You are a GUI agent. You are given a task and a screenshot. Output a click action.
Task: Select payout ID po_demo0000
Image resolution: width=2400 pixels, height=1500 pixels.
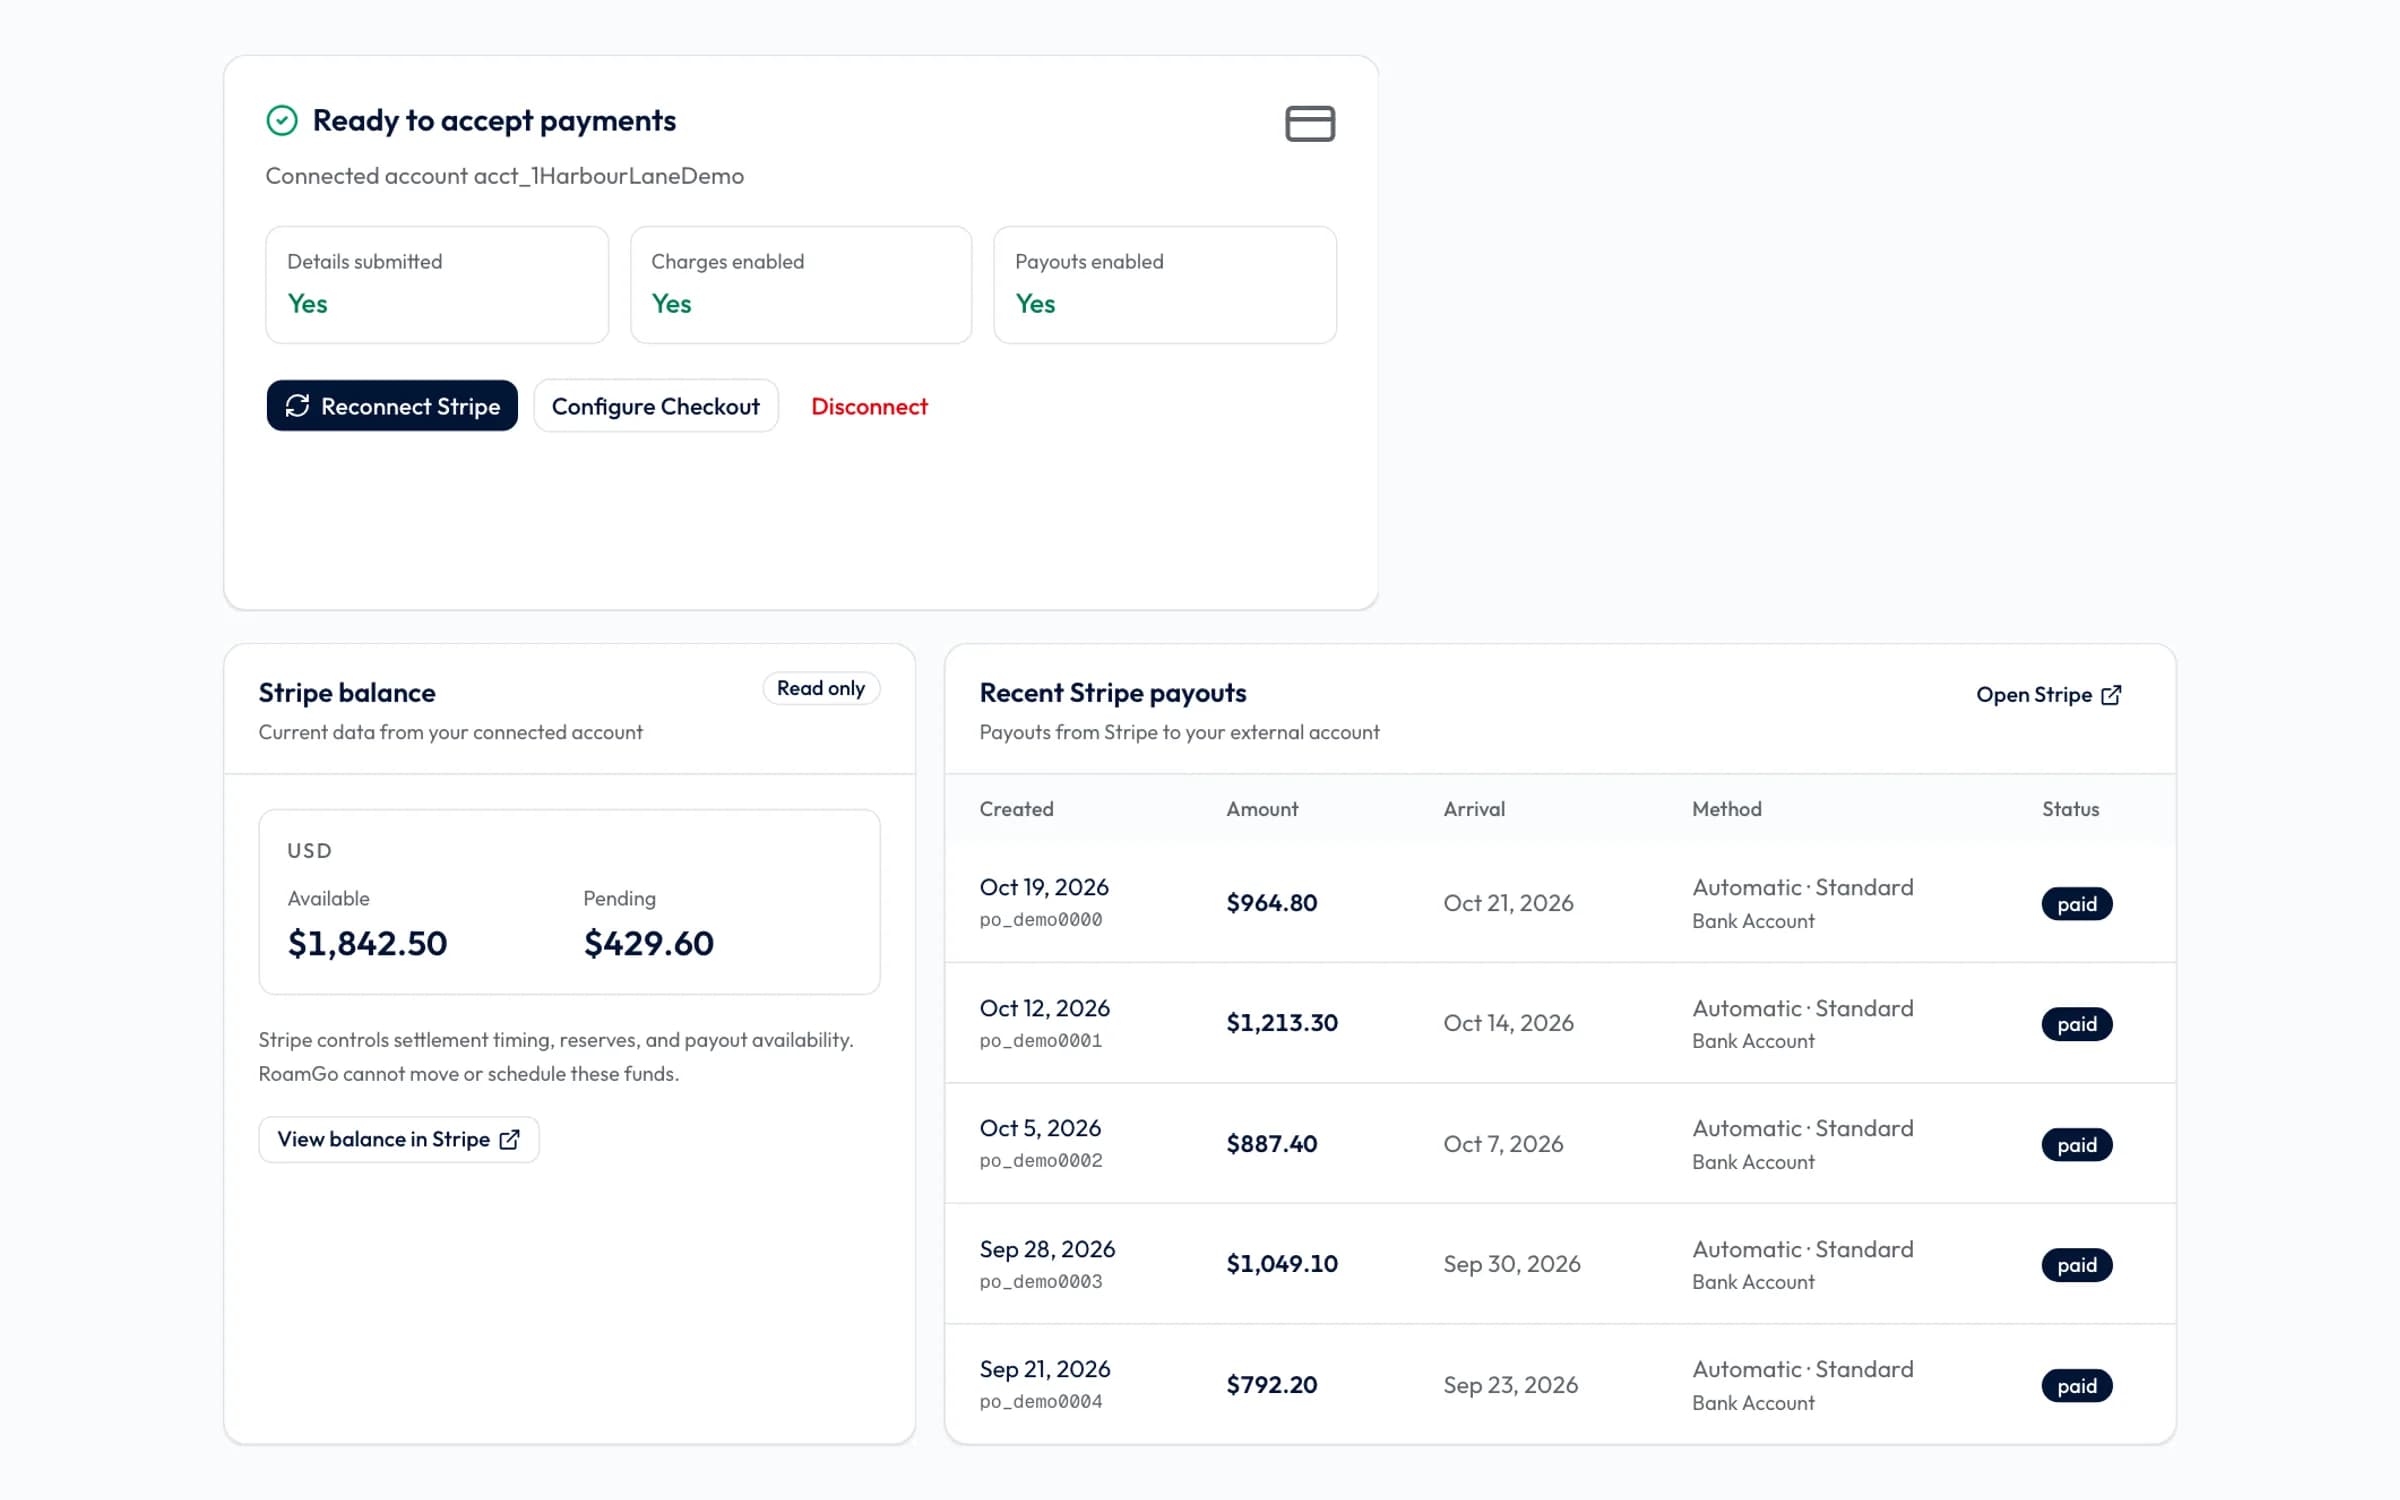1041,920
